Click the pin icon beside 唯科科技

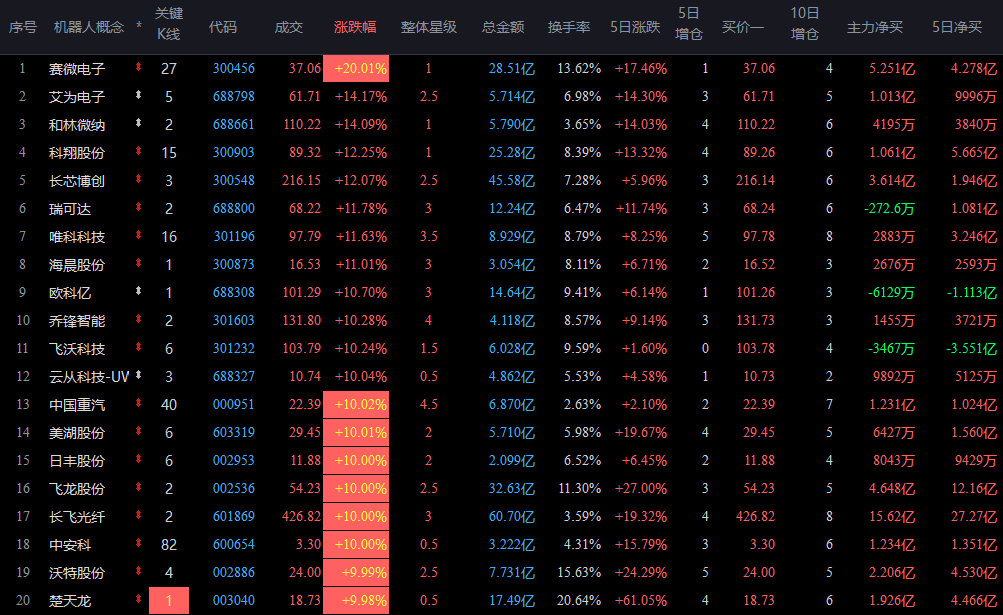[x=138, y=234]
